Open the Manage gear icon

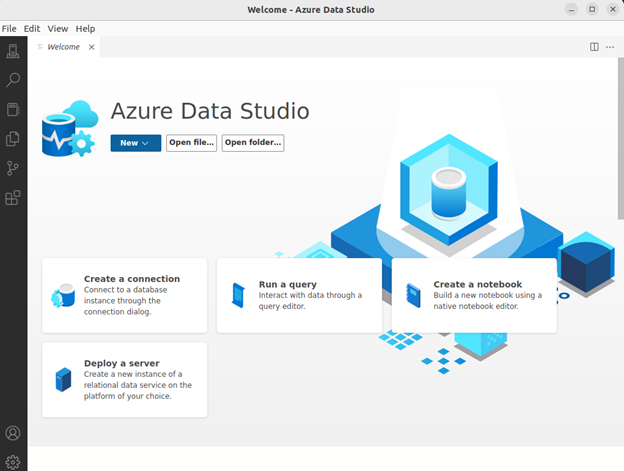(13, 462)
